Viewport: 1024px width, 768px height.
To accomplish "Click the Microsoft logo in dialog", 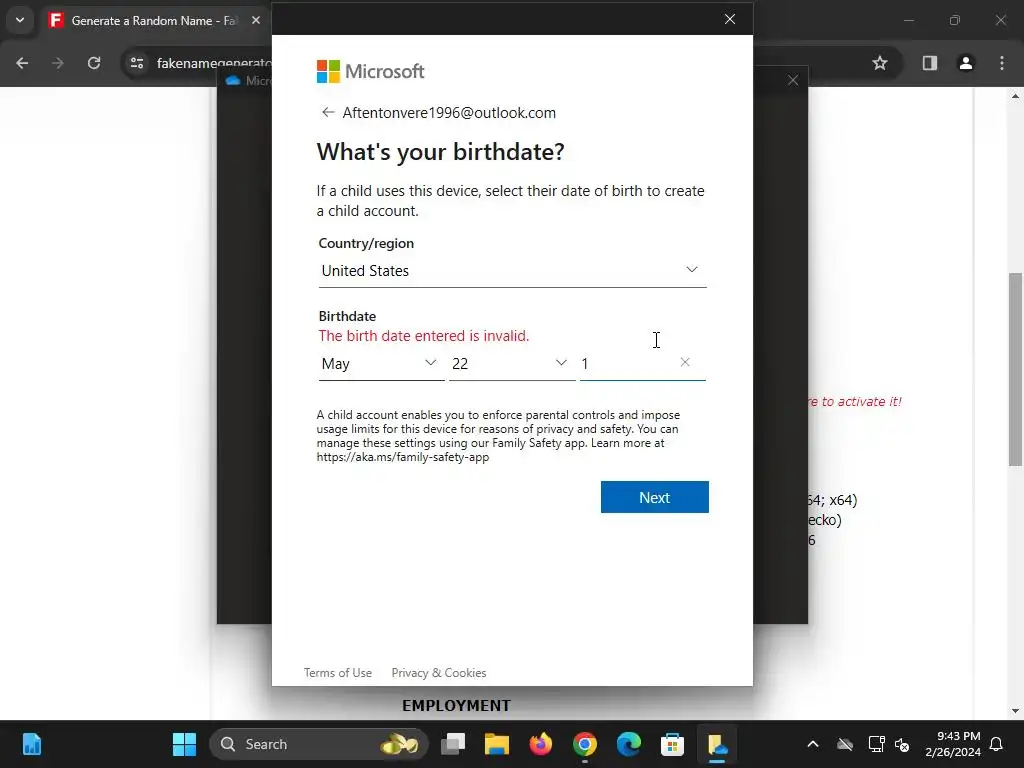I will click(370, 71).
